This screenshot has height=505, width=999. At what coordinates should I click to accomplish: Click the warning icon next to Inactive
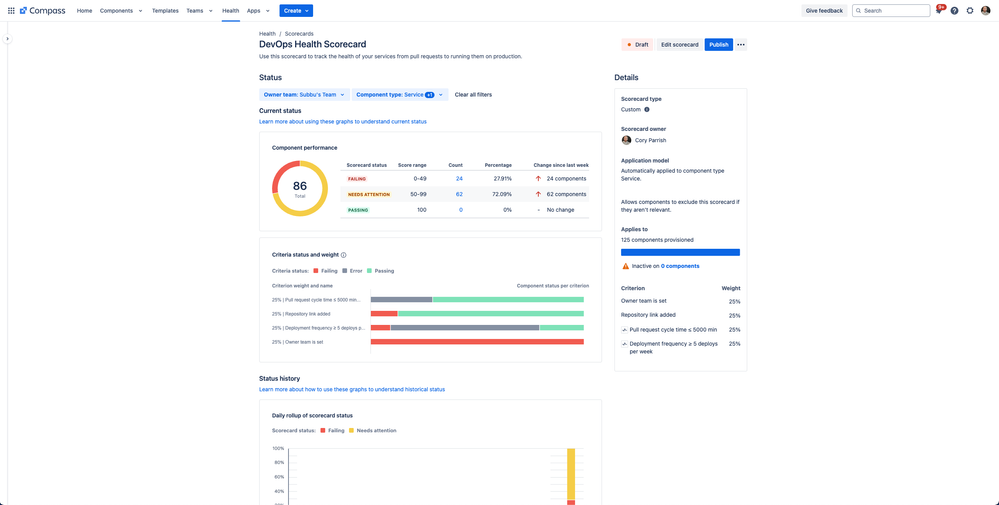625,266
